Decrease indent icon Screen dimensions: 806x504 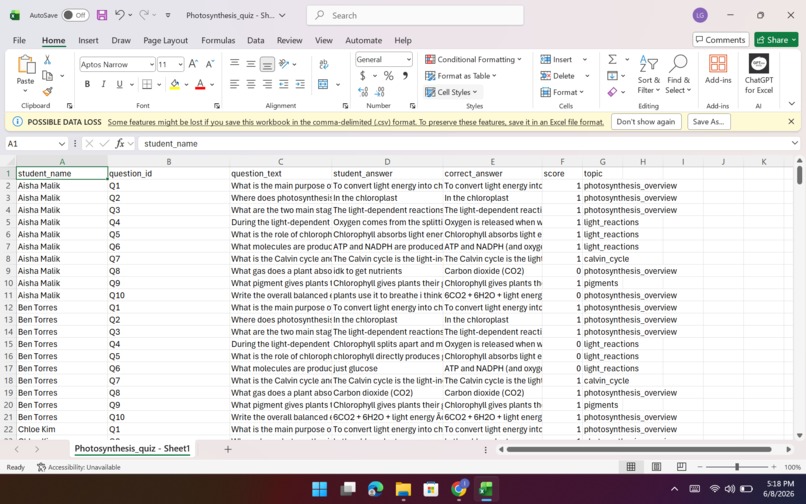(x=284, y=84)
